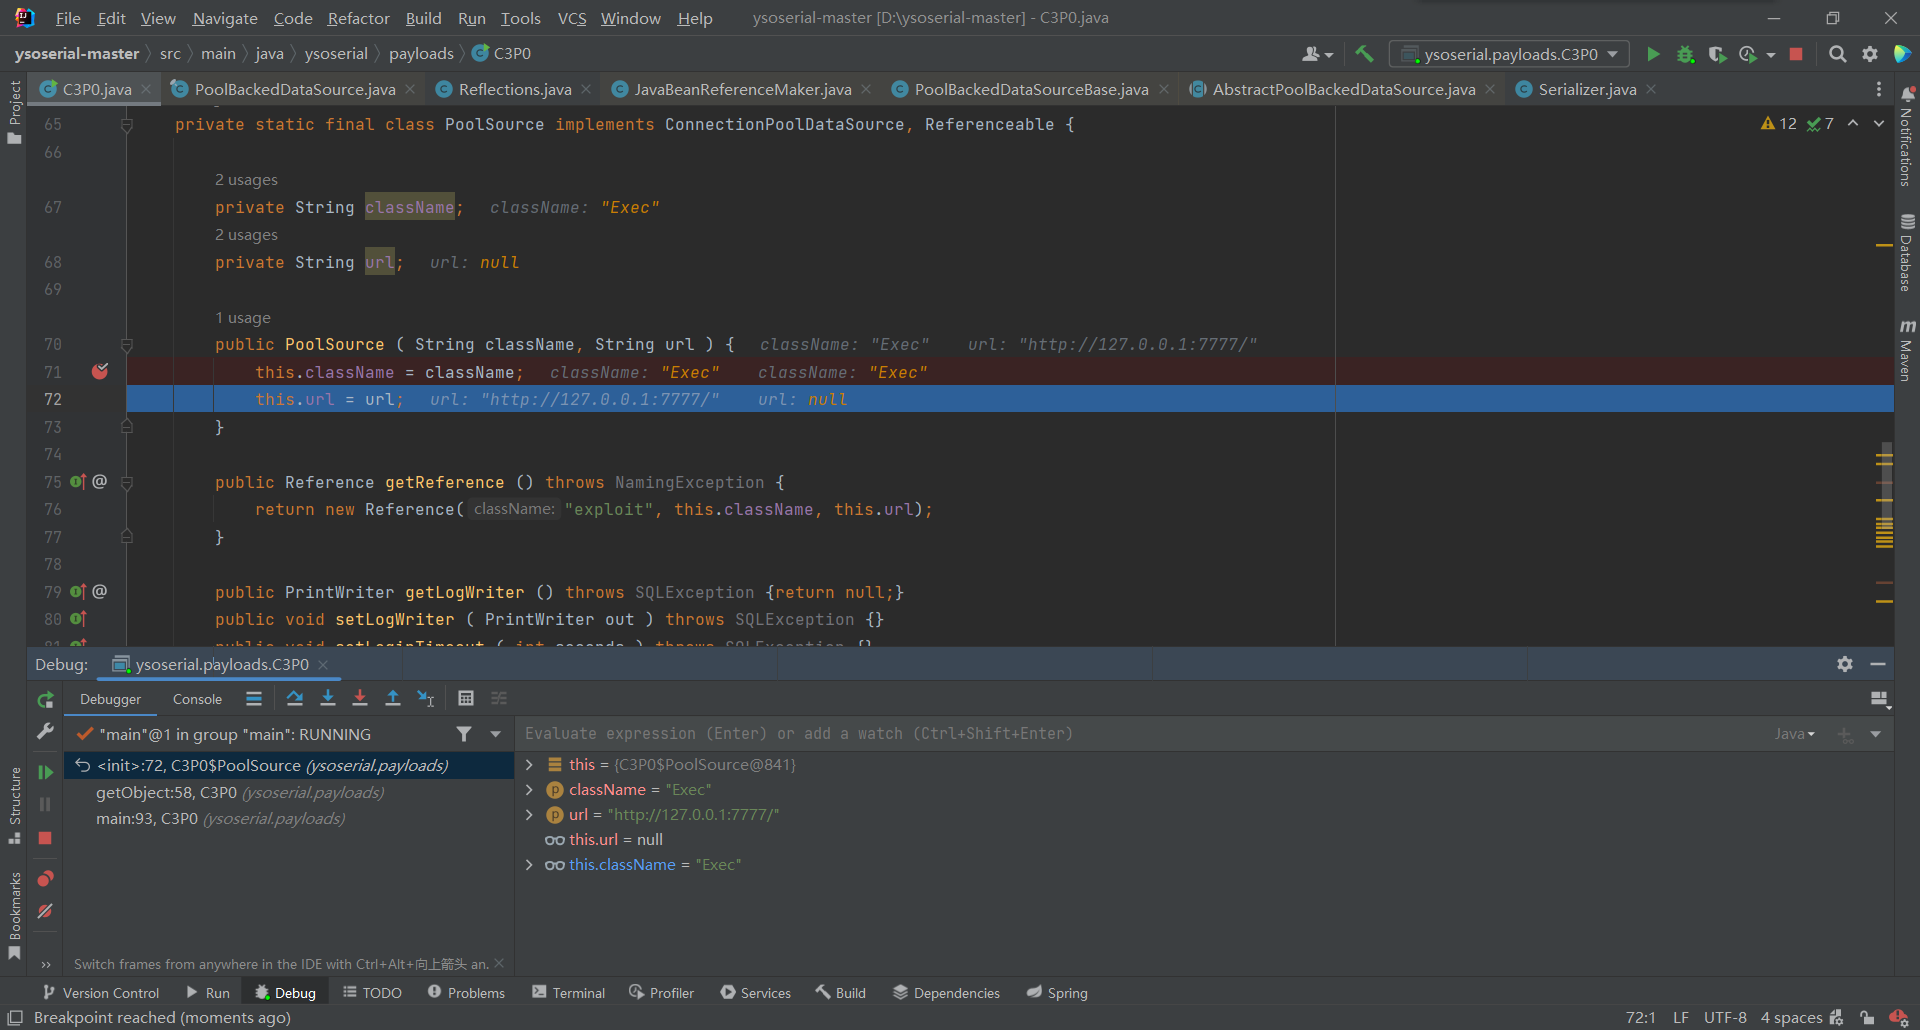
Task: Open the Maven side panel
Action: click(x=1907, y=351)
